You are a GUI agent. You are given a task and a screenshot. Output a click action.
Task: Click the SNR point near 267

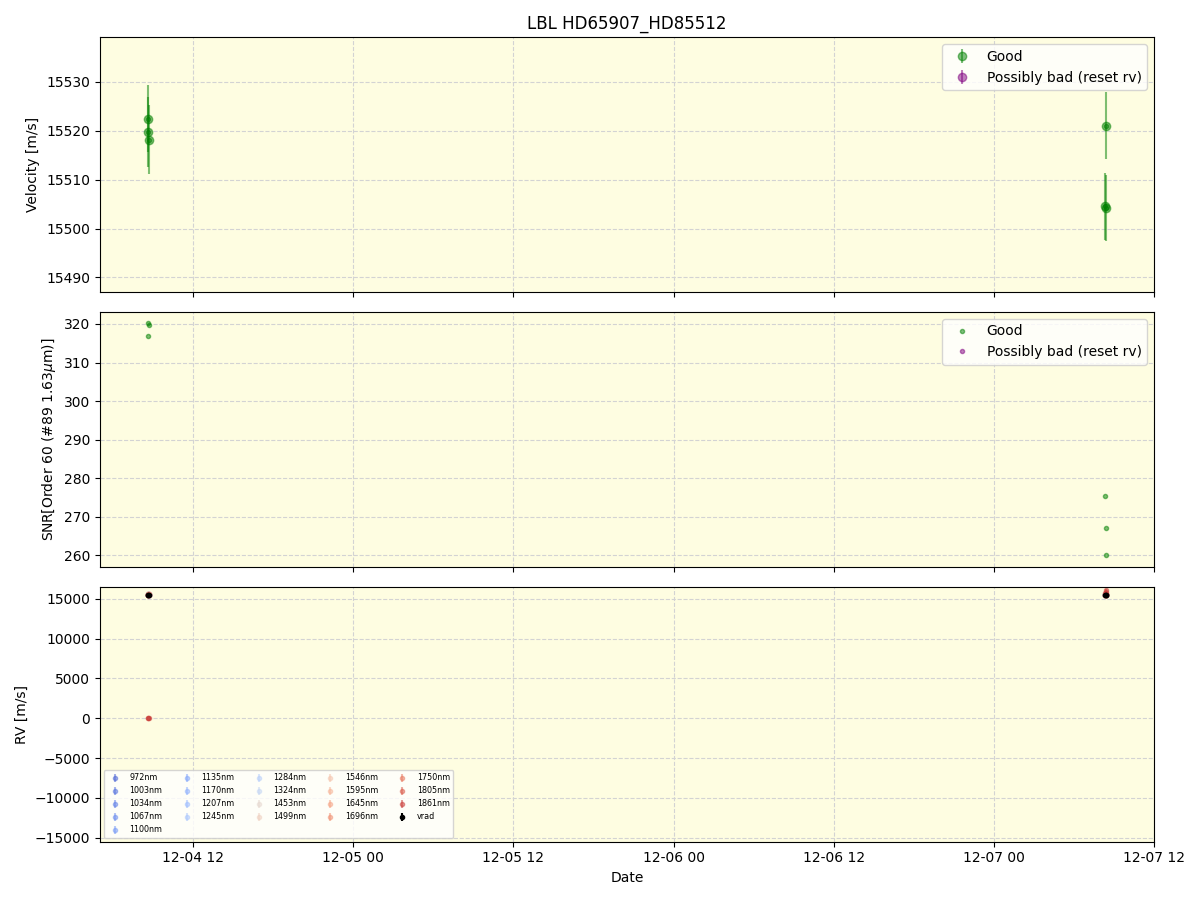point(1106,528)
